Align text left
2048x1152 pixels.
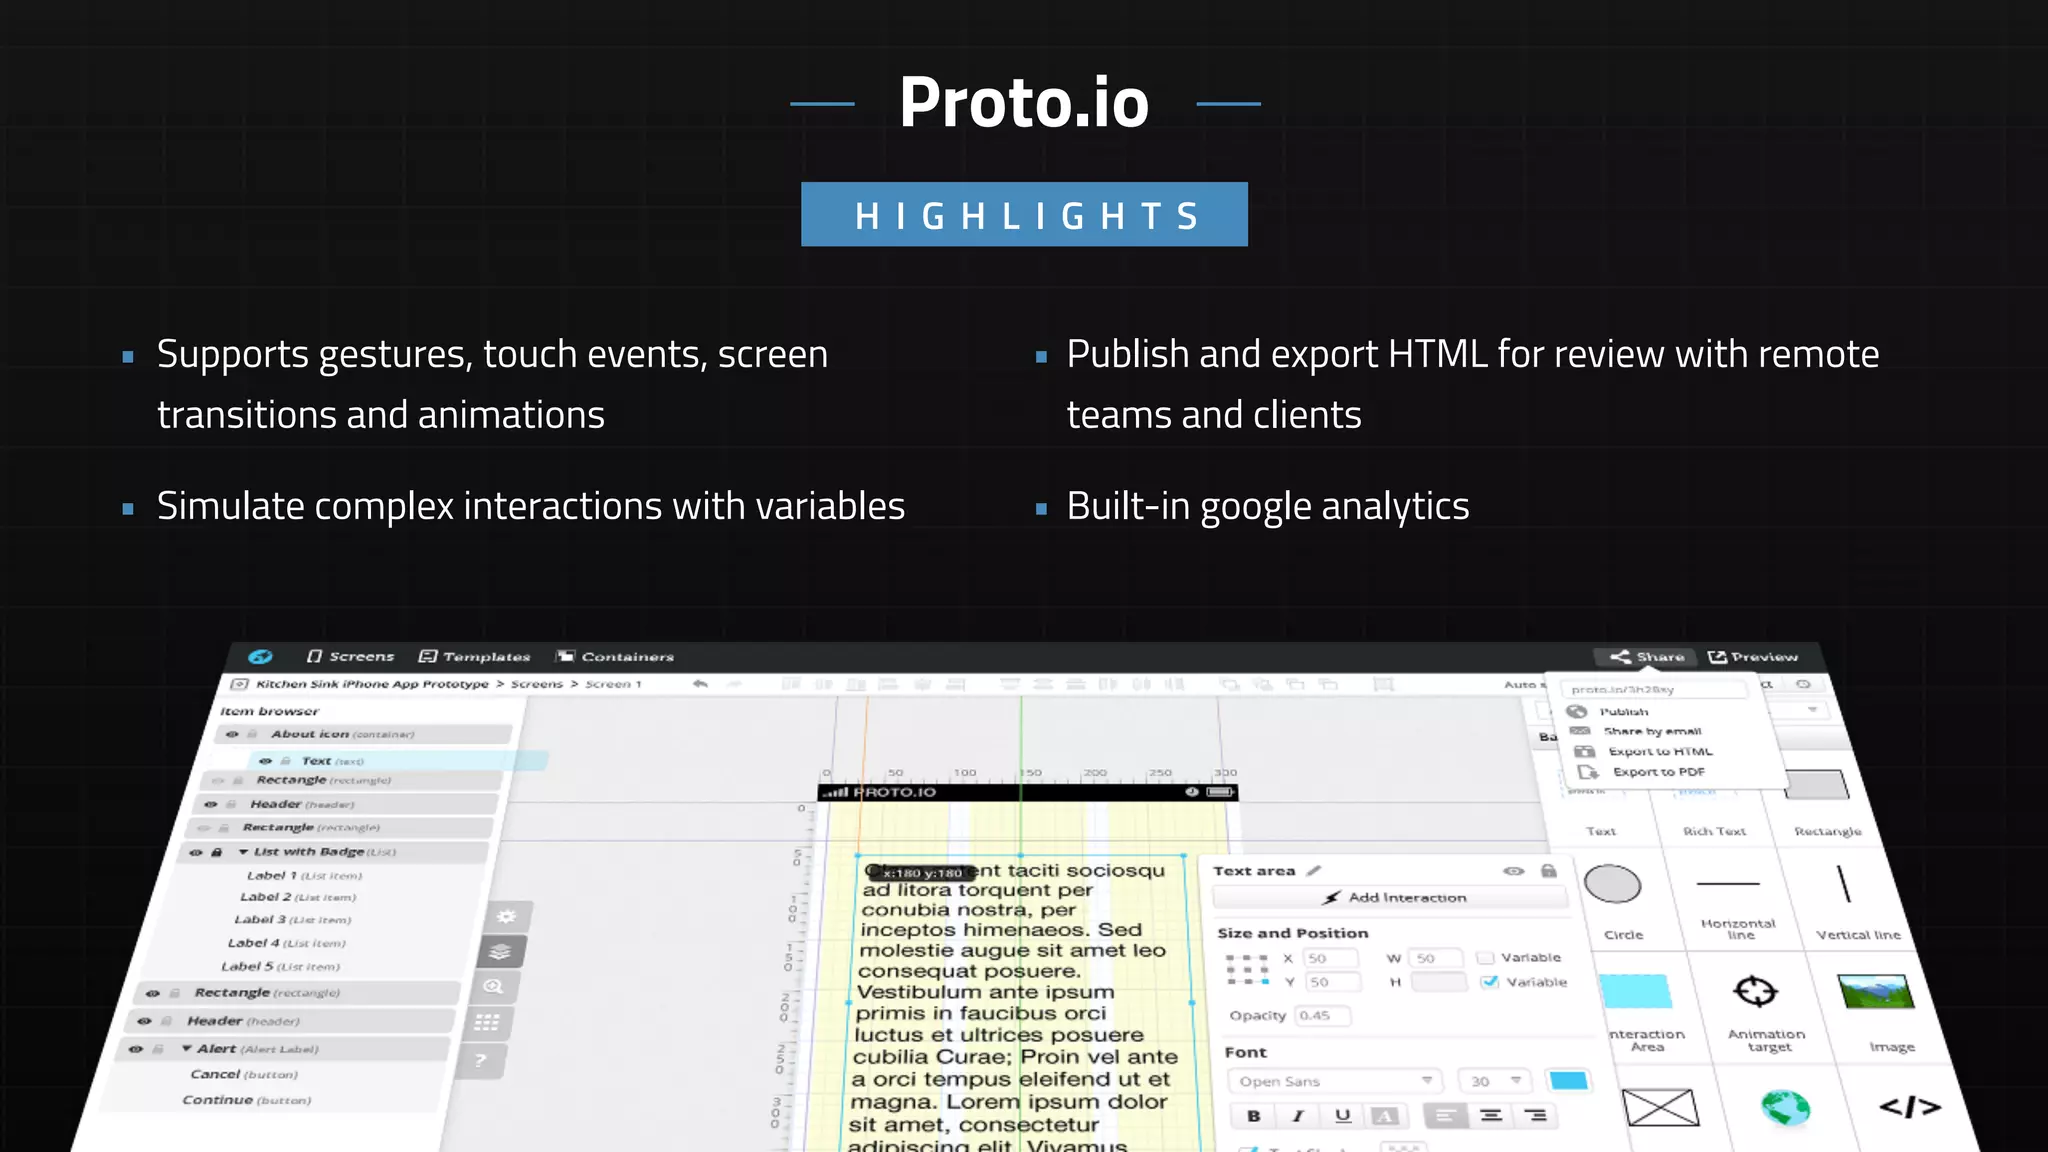[x=1445, y=1115]
